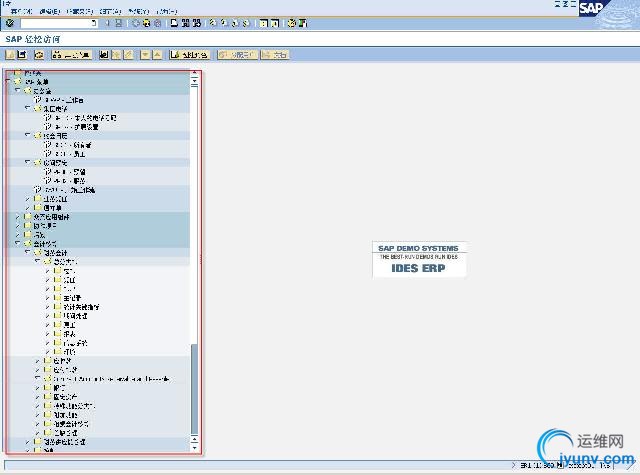The image size is (640, 475).
Task: Click the Move Favorites Up triangle icon
Action: [x=157, y=54]
